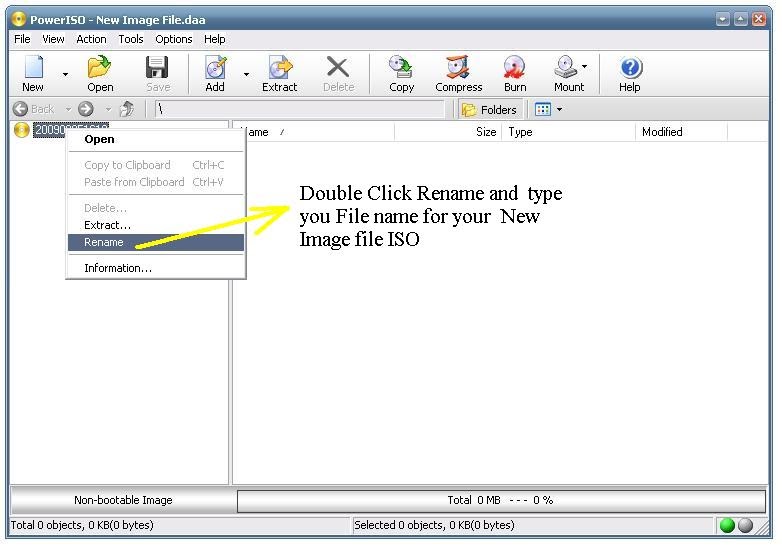Viewport: 782px width, 547px height.
Task: Sort by the Size column header
Action: pyautogui.click(x=447, y=132)
